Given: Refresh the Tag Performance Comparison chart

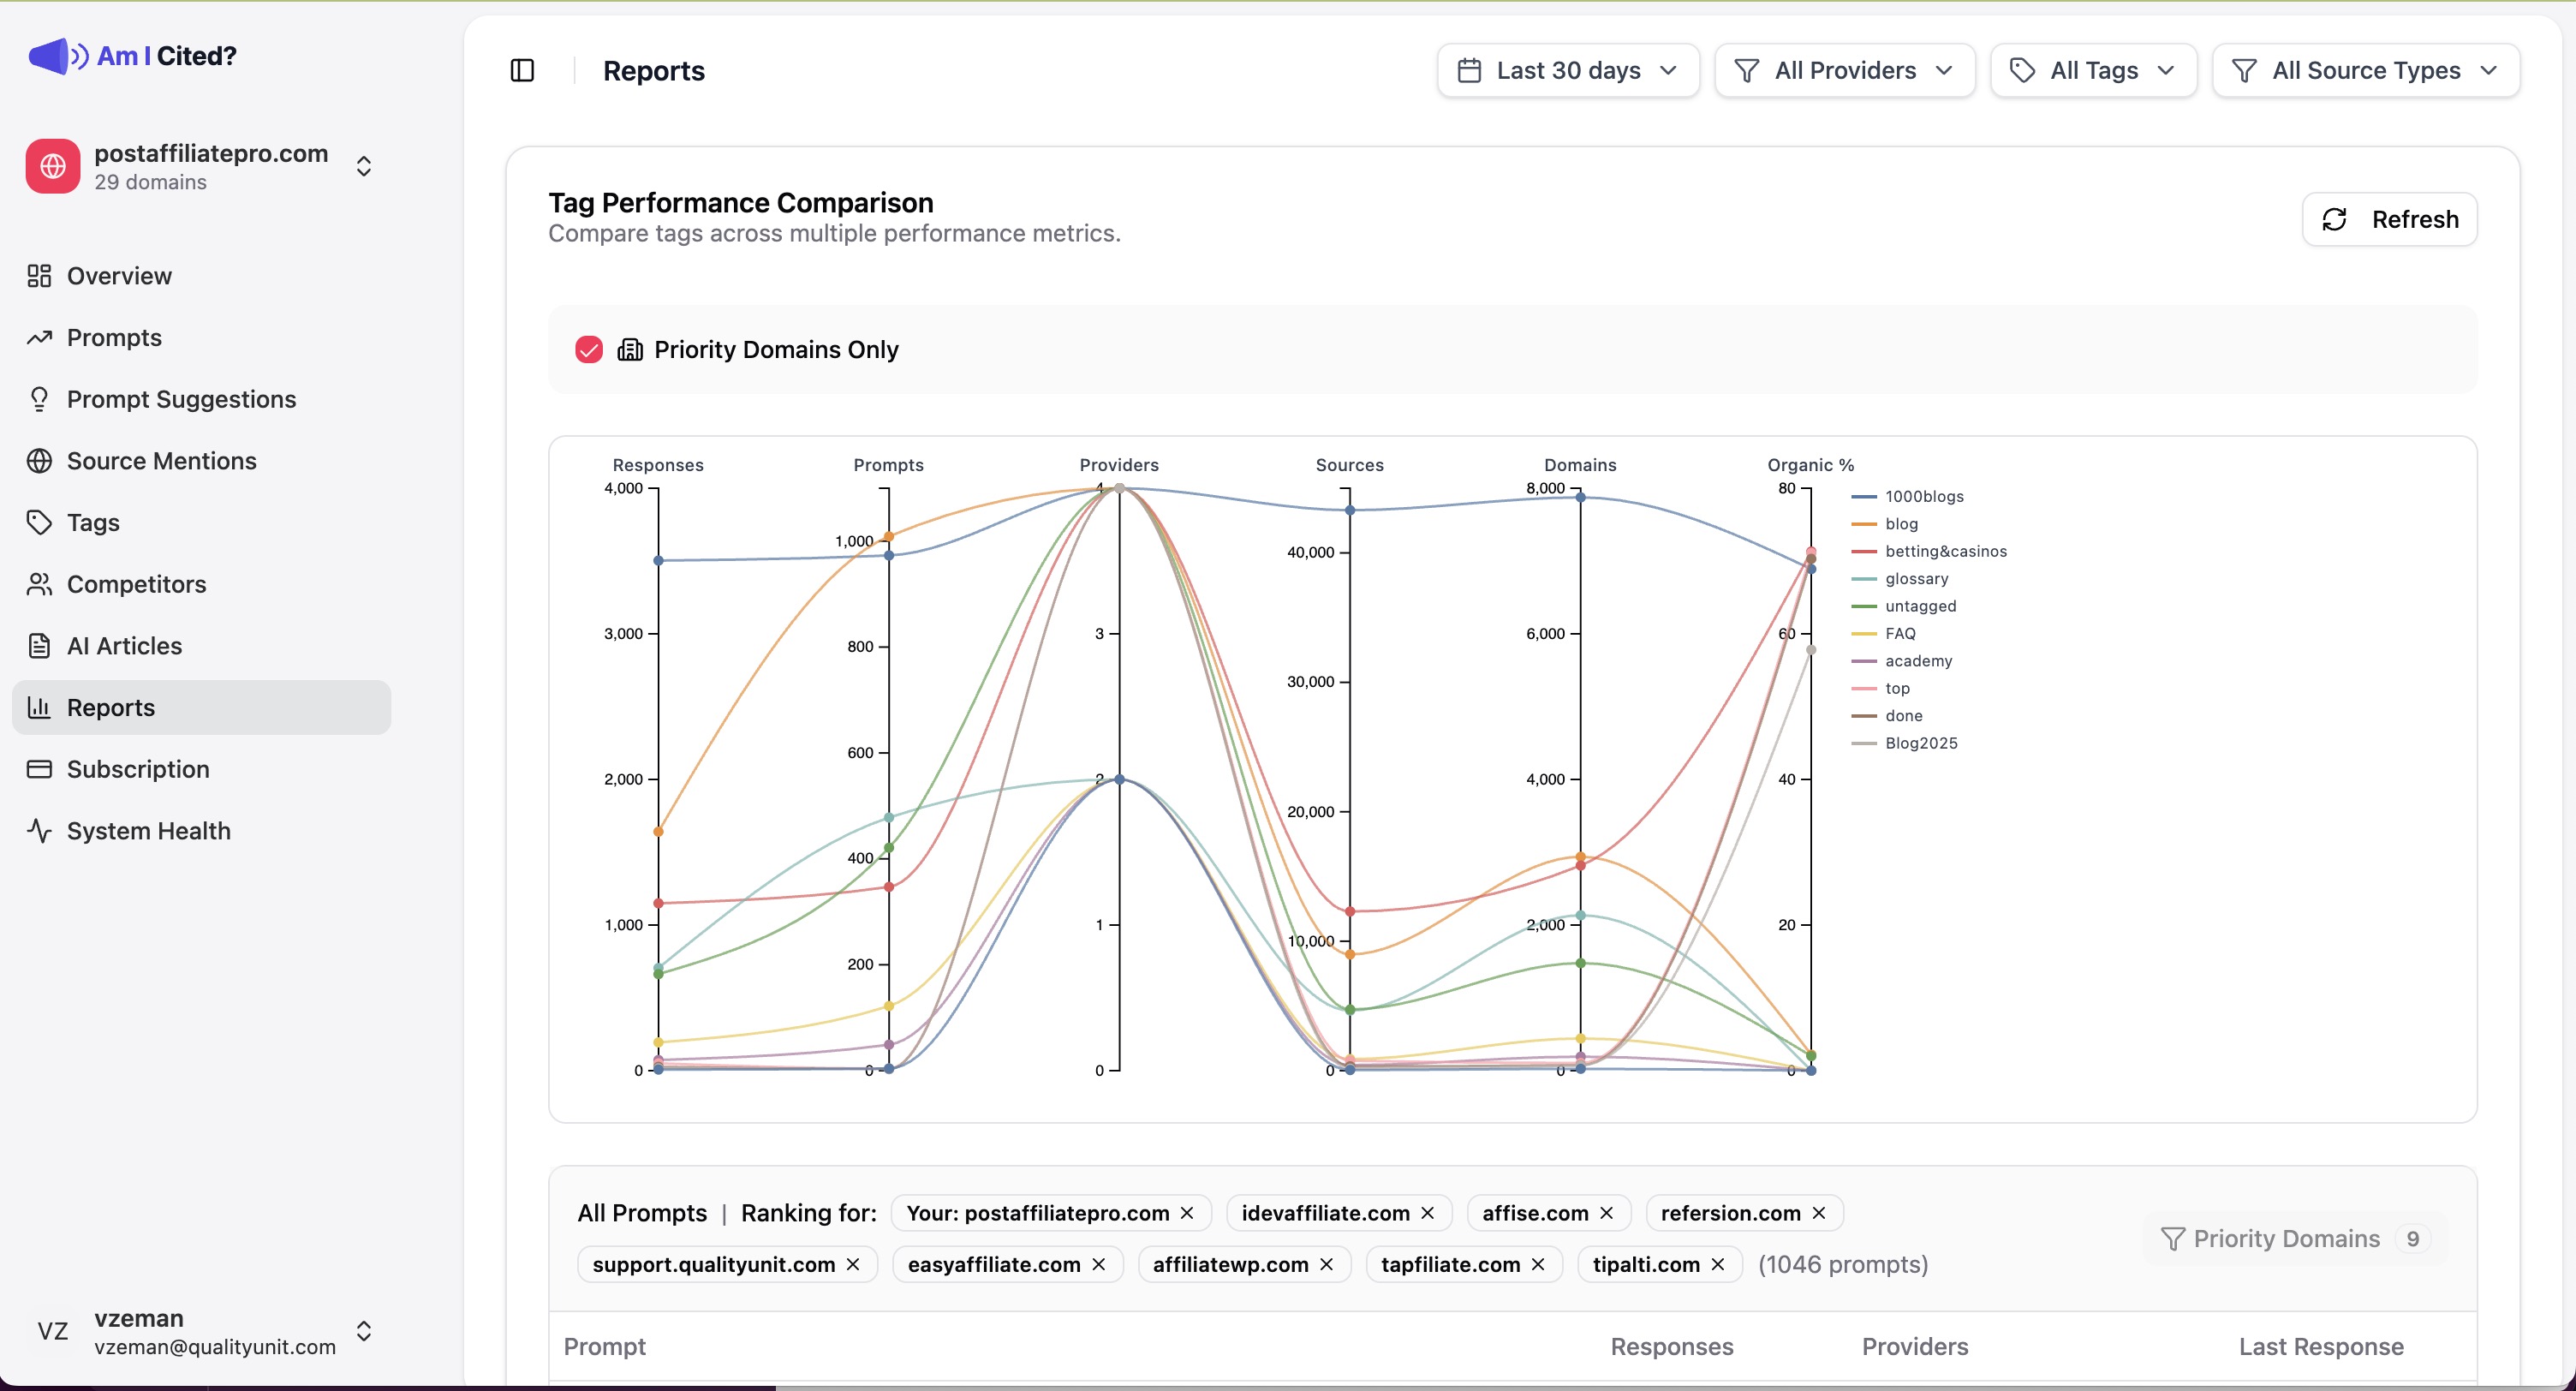Looking at the screenshot, I should pos(2390,219).
